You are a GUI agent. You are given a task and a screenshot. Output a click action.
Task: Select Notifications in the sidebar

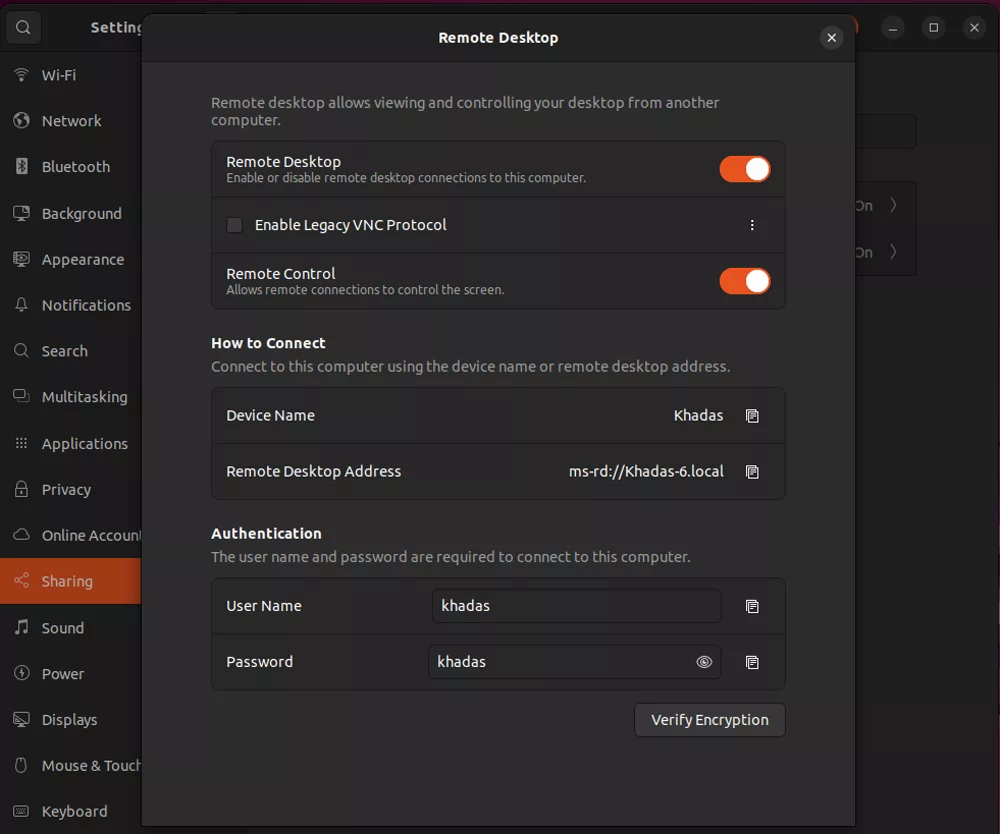(71, 305)
